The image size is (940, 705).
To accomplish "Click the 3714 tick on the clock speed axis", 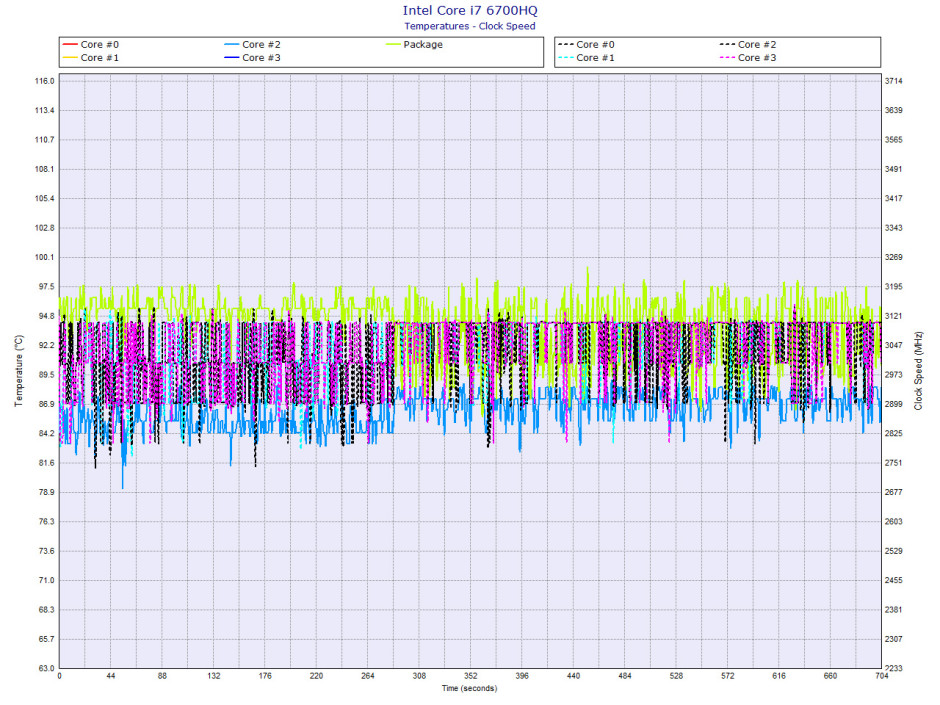I will pyautogui.click(x=895, y=81).
